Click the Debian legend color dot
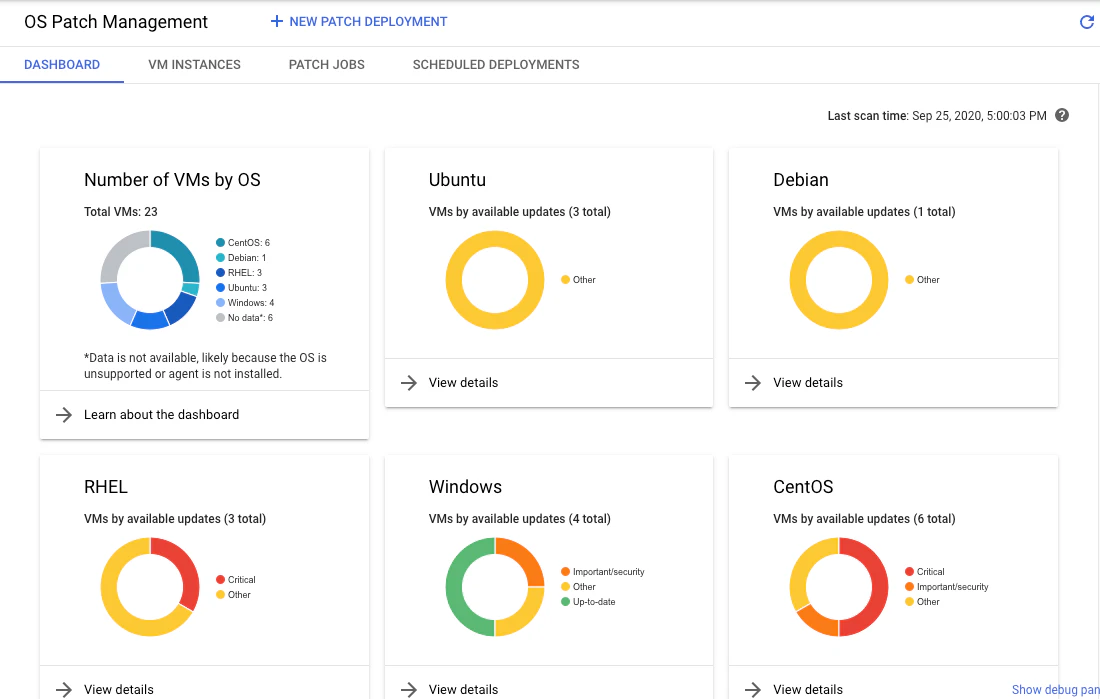 [220, 258]
